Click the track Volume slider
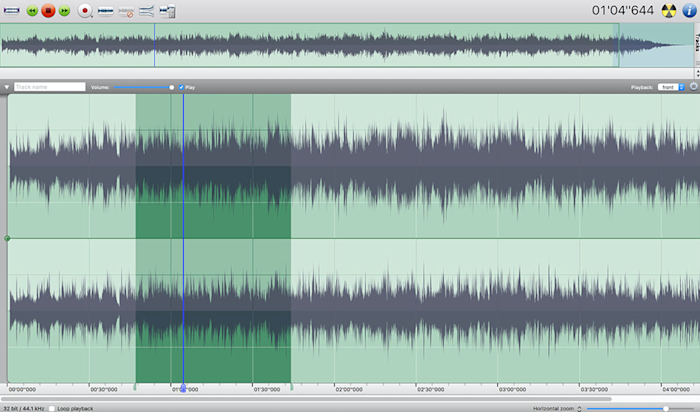Screen dimensions: 700x412 click(144, 87)
